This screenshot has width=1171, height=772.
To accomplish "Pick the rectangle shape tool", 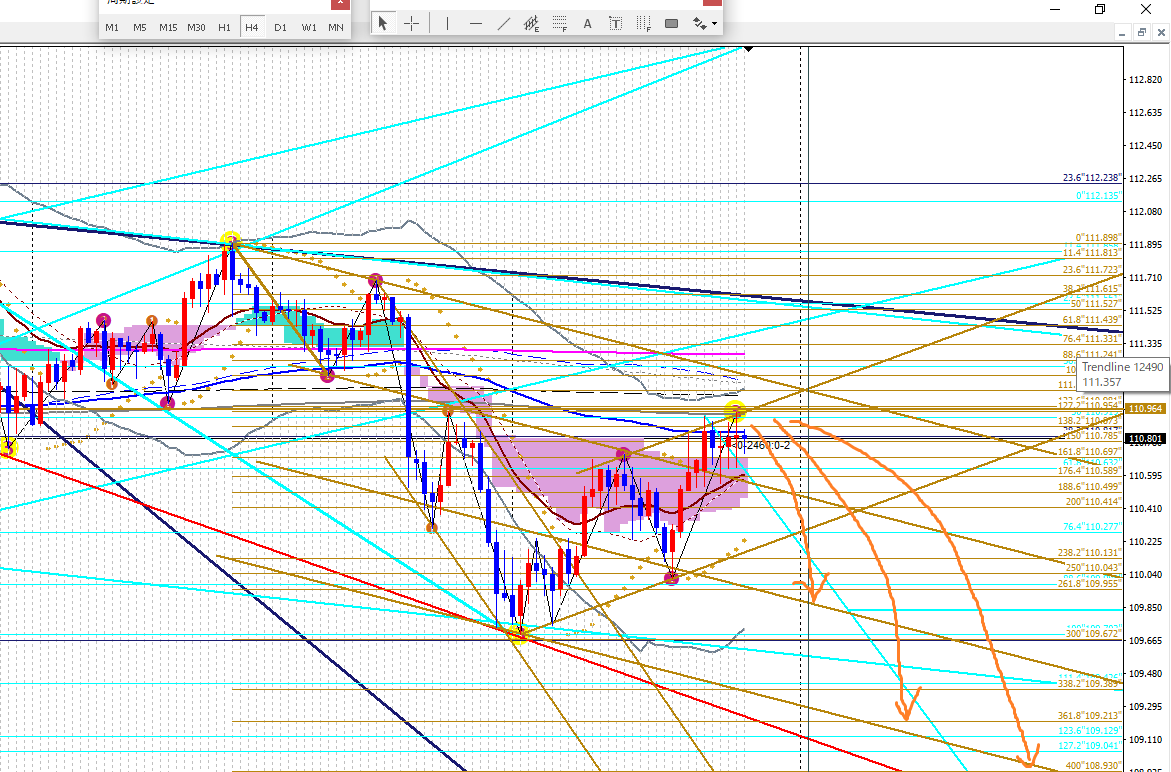I will click(x=671, y=24).
